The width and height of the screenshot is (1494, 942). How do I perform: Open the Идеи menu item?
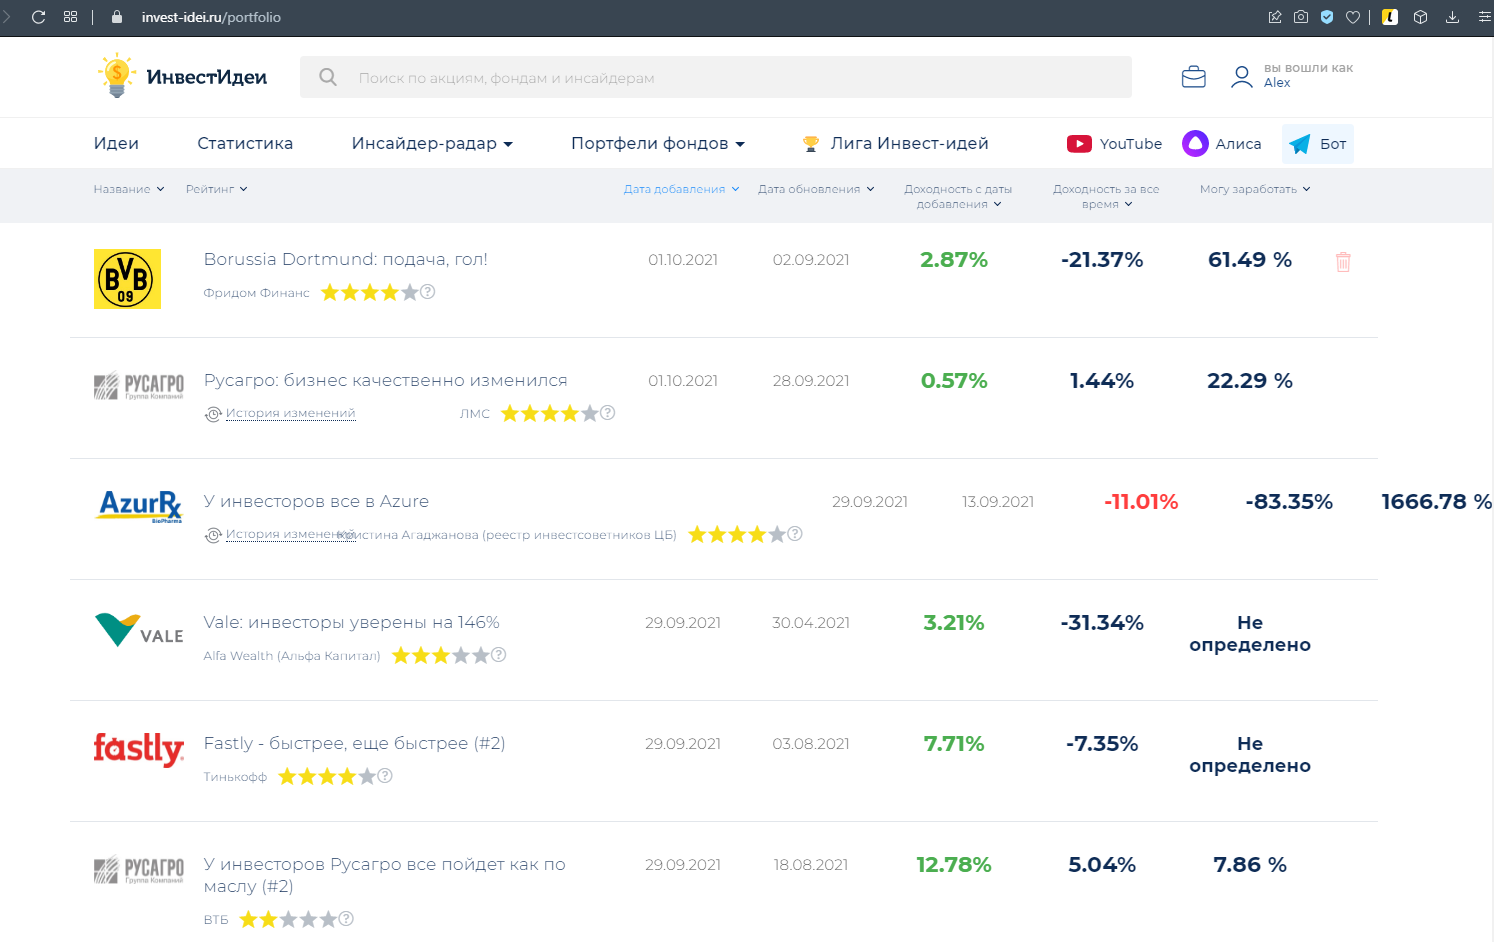pyautogui.click(x=116, y=144)
